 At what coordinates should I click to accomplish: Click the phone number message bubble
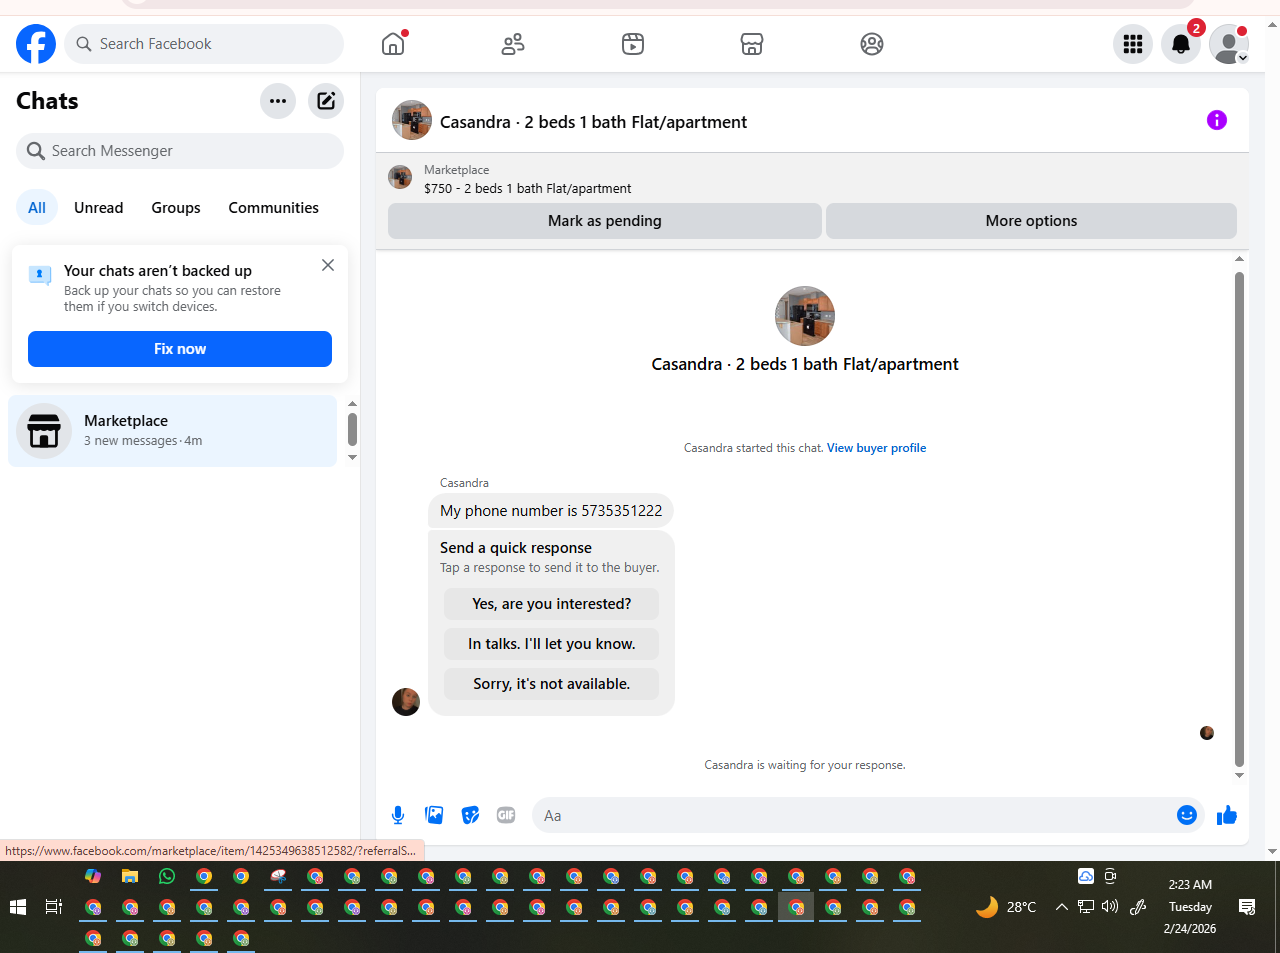click(551, 511)
